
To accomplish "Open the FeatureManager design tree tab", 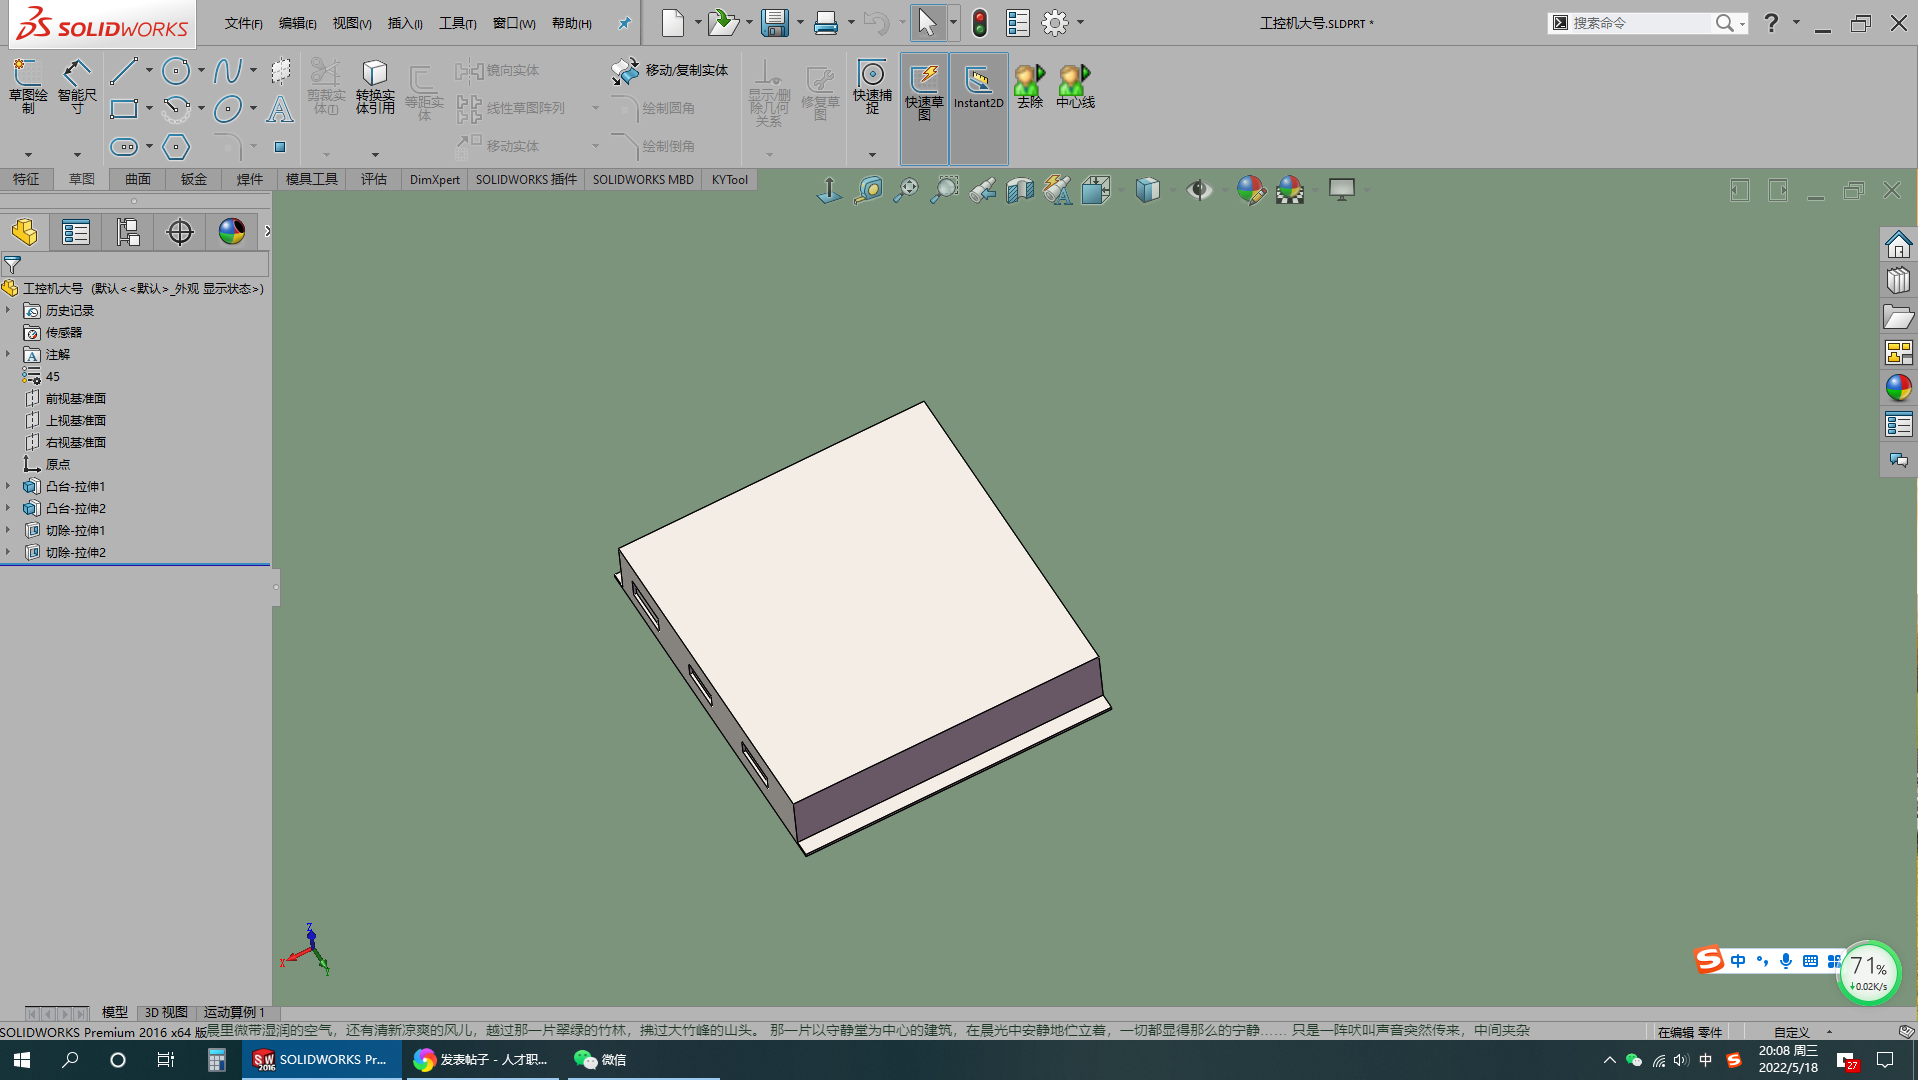I will [25, 232].
